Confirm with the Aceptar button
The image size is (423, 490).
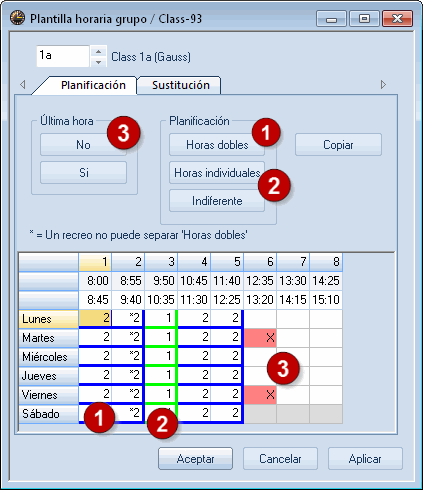(x=195, y=459)
